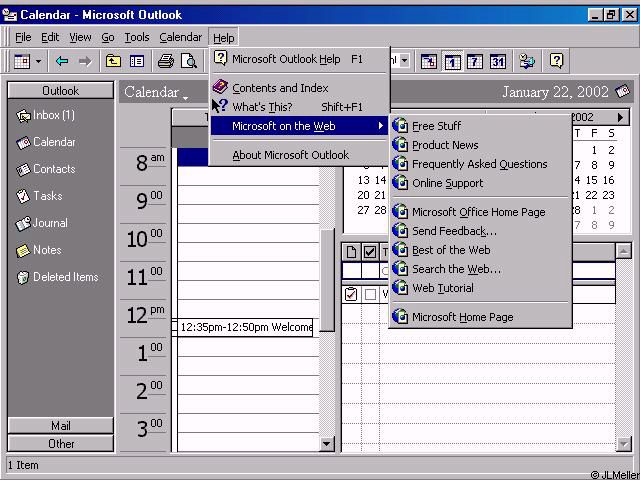Click the Office Assistant help icon in toolbar
Image resolution: width=640 pixels, height=480 pixels.
click(556, 61)
